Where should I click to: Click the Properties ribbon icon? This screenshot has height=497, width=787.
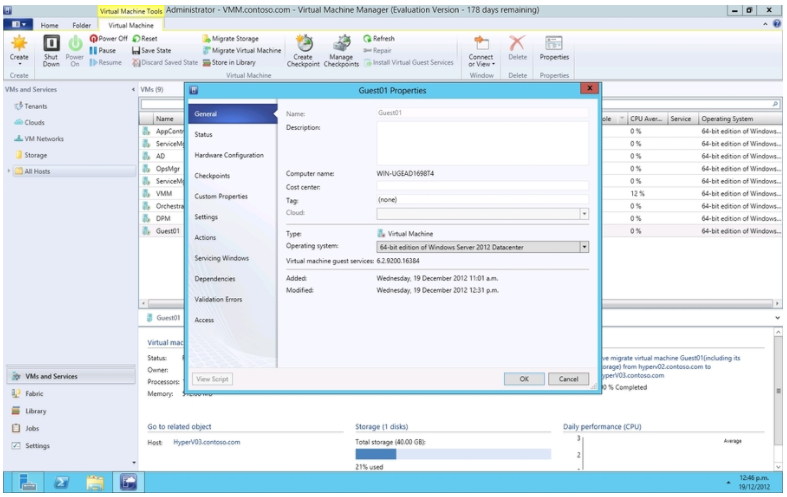point(554,44)
